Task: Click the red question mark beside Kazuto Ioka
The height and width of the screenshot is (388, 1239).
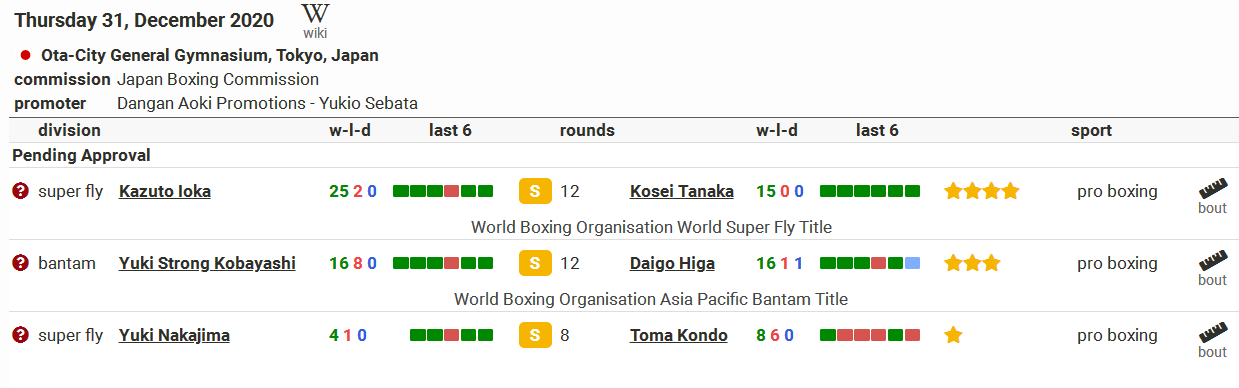Action: pyautogui.click(x=20, y=191)
